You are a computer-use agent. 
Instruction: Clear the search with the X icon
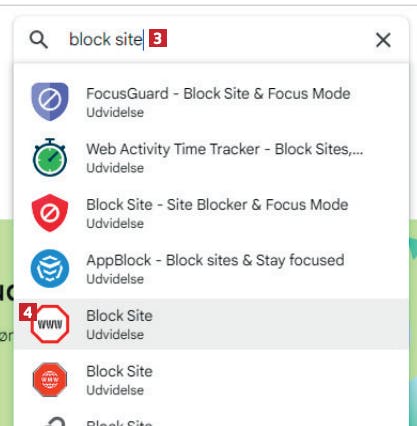point(383,40)
